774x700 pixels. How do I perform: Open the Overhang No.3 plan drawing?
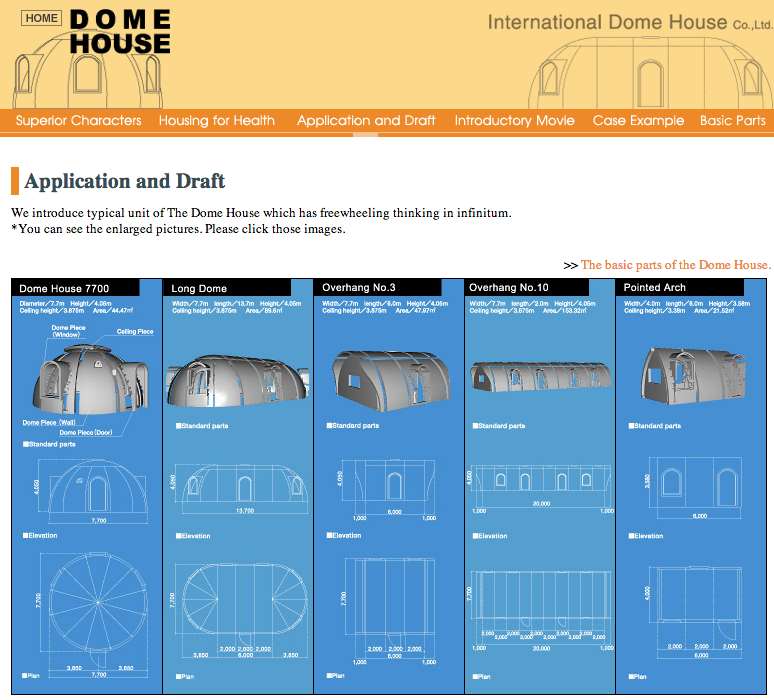390,612
